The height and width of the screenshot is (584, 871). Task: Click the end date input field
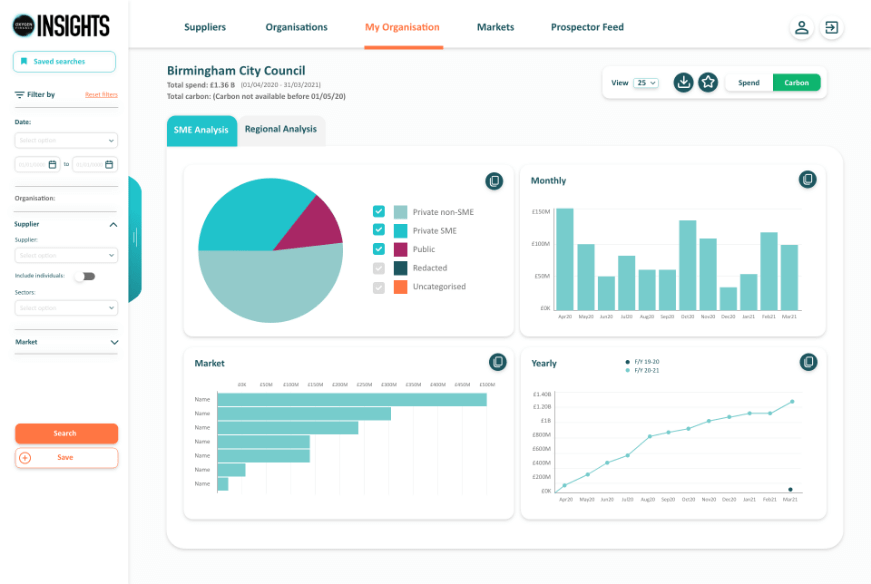click(95, 164)
